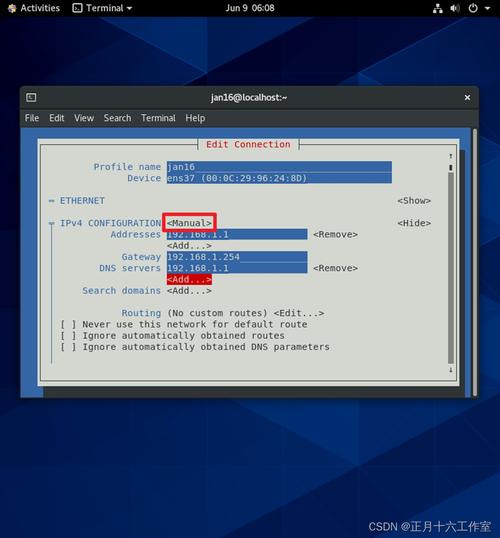The width and height of the screenshot is (500, 538).
Task: Close the terminal window
Action: (467, 98)
